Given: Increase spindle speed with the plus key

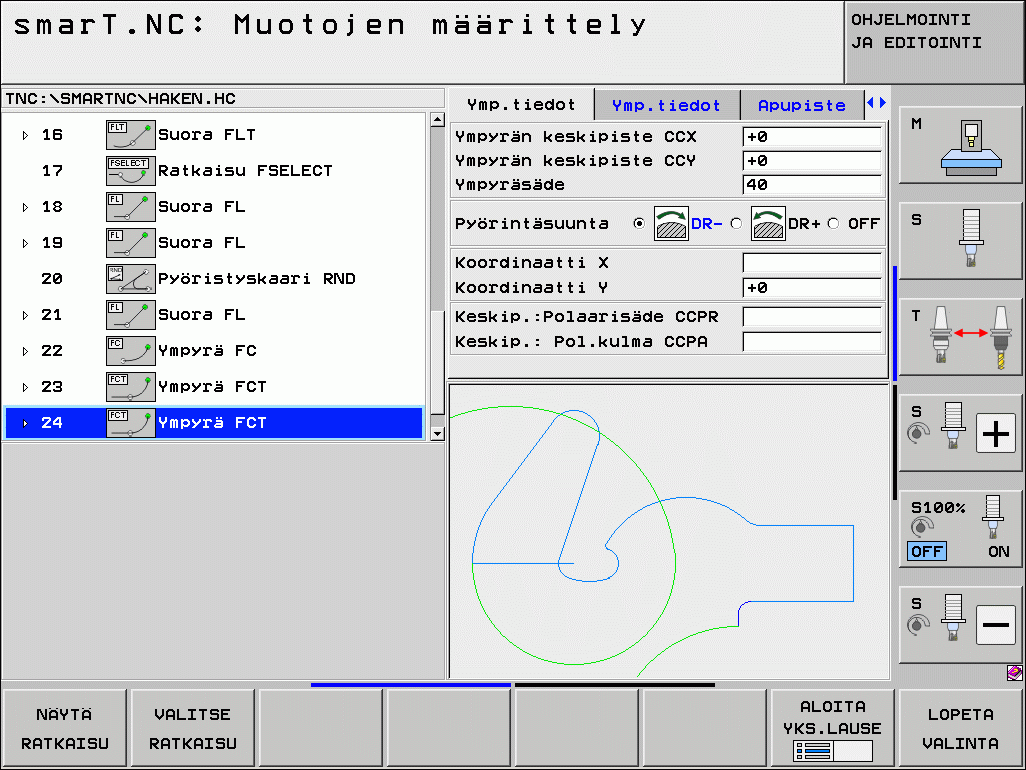Looking at the screenshot, I should (x=996, y=433).
